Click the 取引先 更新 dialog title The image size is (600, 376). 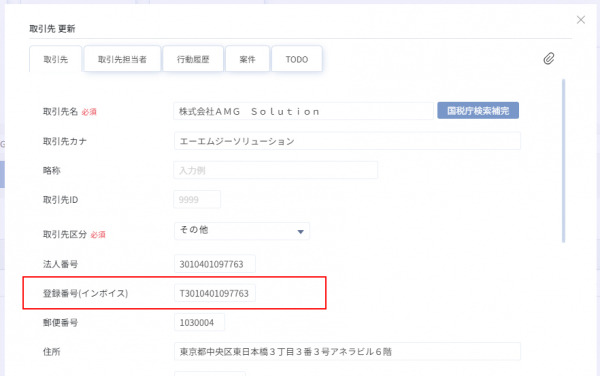click(52, 29)
